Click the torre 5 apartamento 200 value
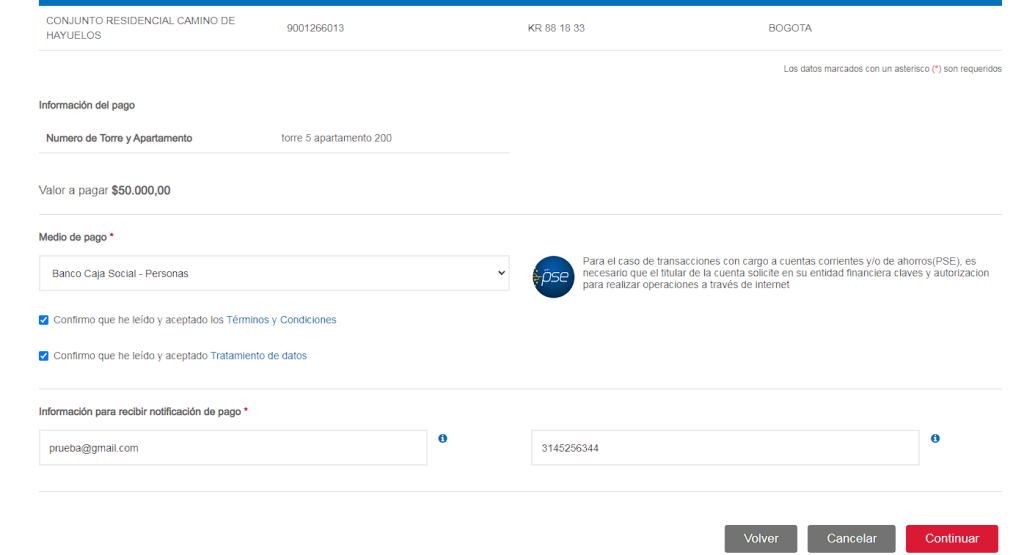Image resolution: width=1024 pixels, height=555 pixels. coord(336,138)
